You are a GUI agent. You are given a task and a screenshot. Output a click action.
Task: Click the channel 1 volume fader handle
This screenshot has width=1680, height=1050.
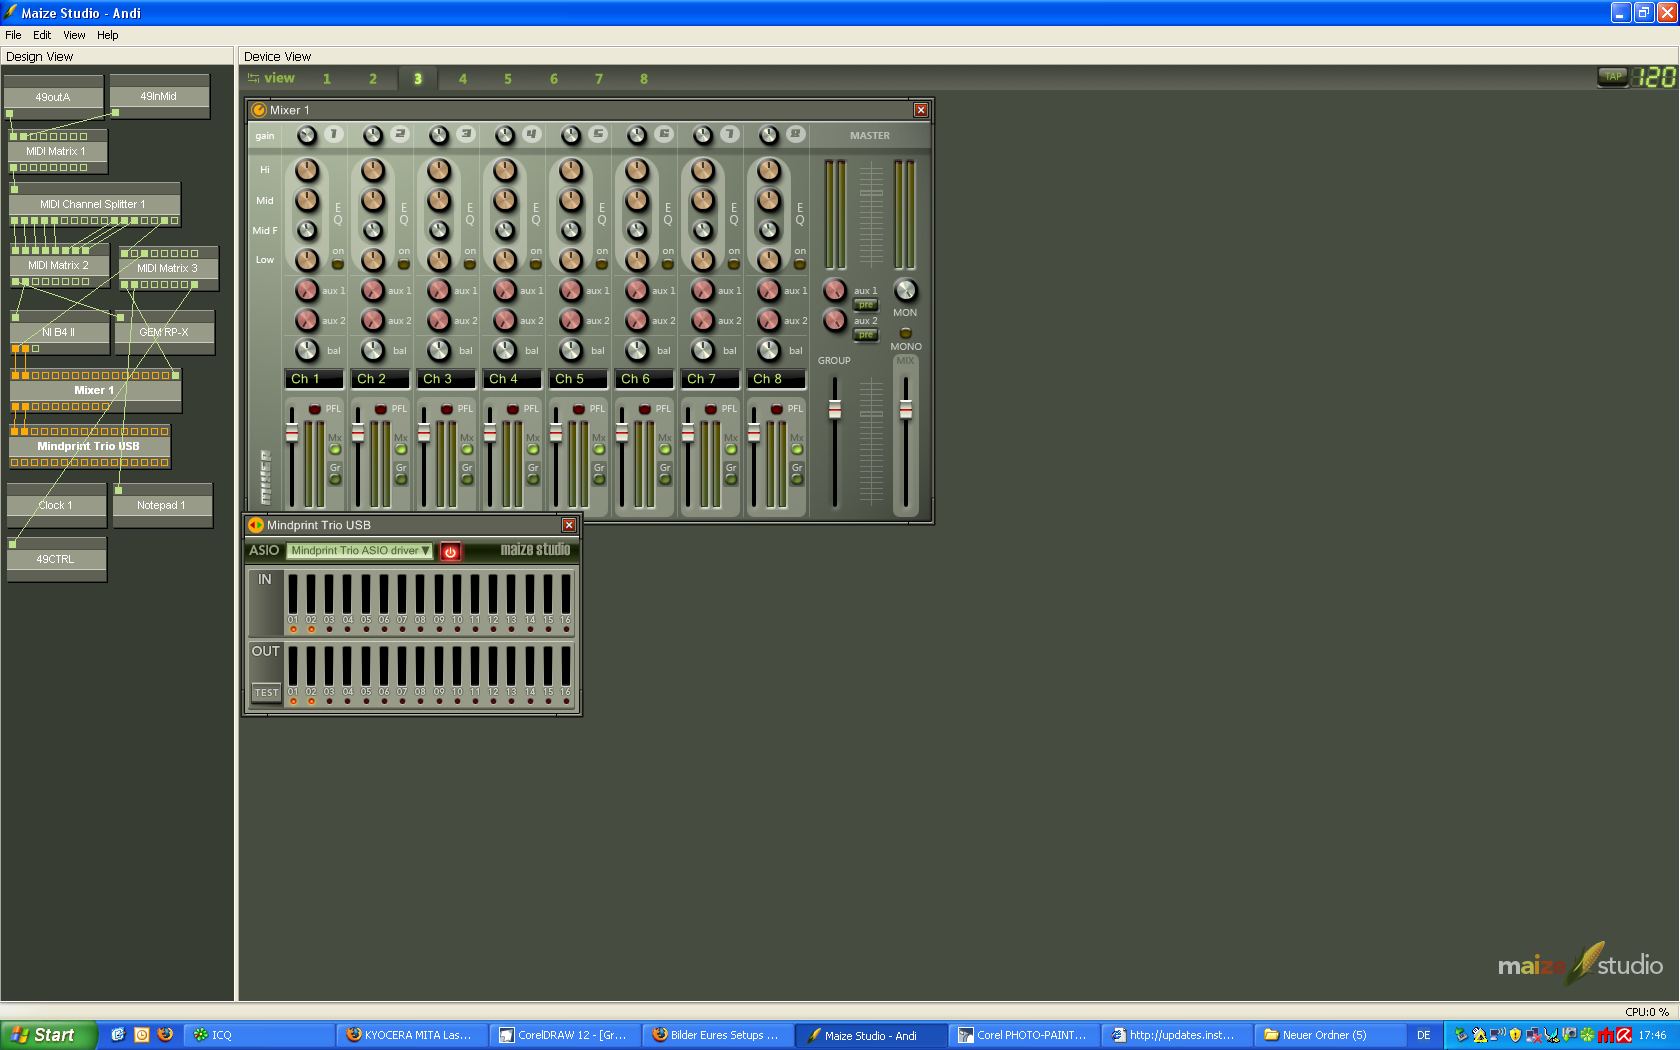tap(292, 432)
